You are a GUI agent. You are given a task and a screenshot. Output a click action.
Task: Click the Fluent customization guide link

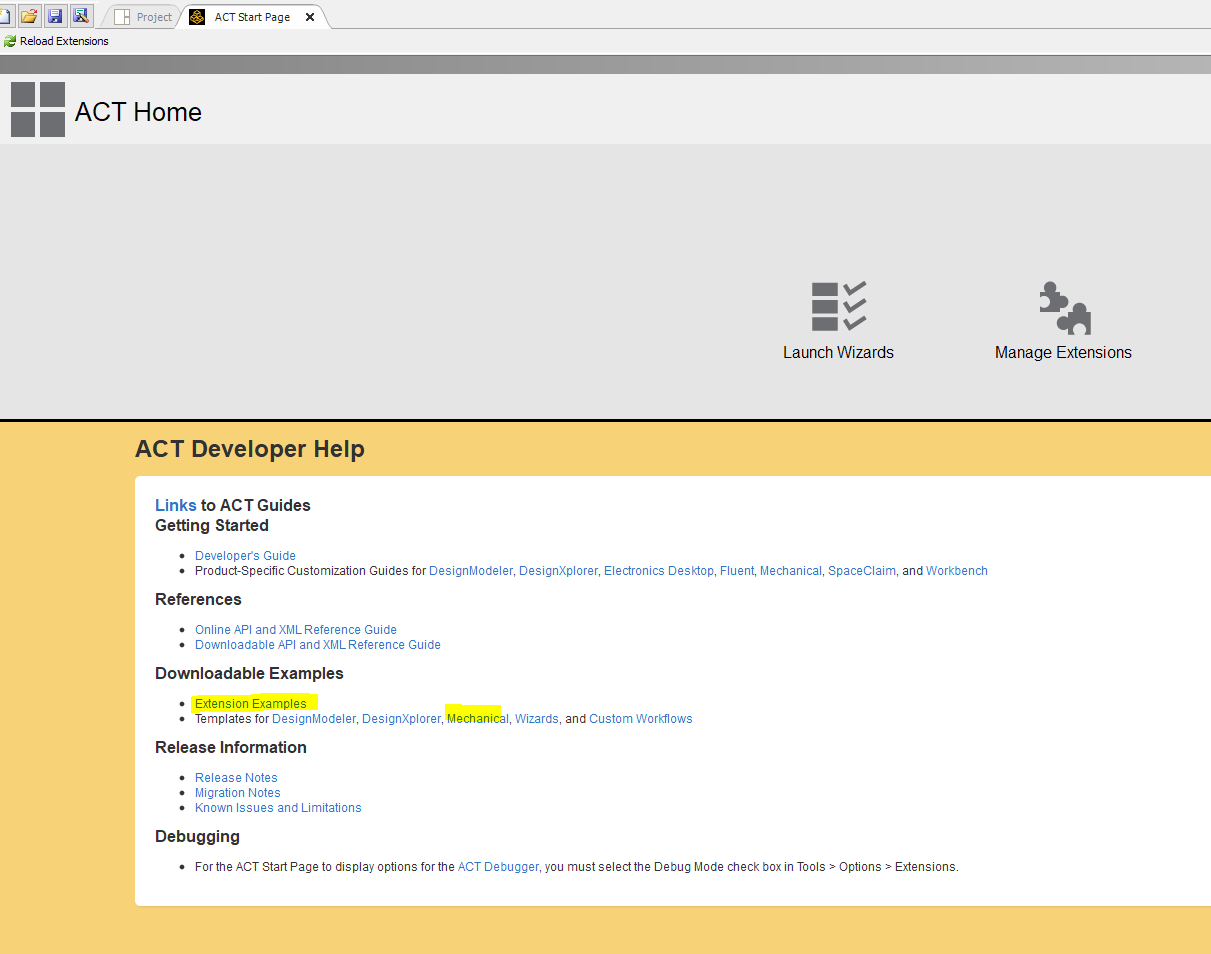(737, 571)
